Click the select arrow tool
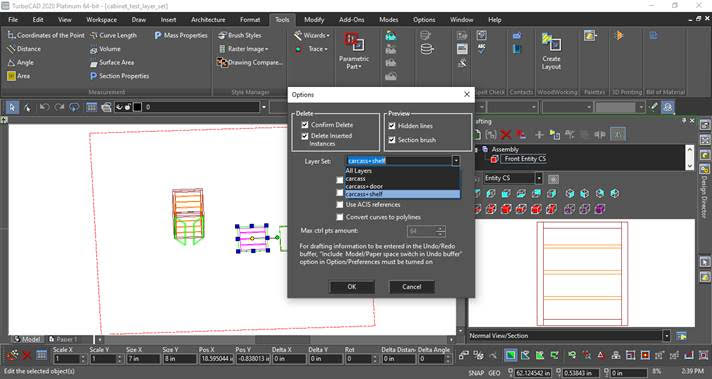 point(12,108)
